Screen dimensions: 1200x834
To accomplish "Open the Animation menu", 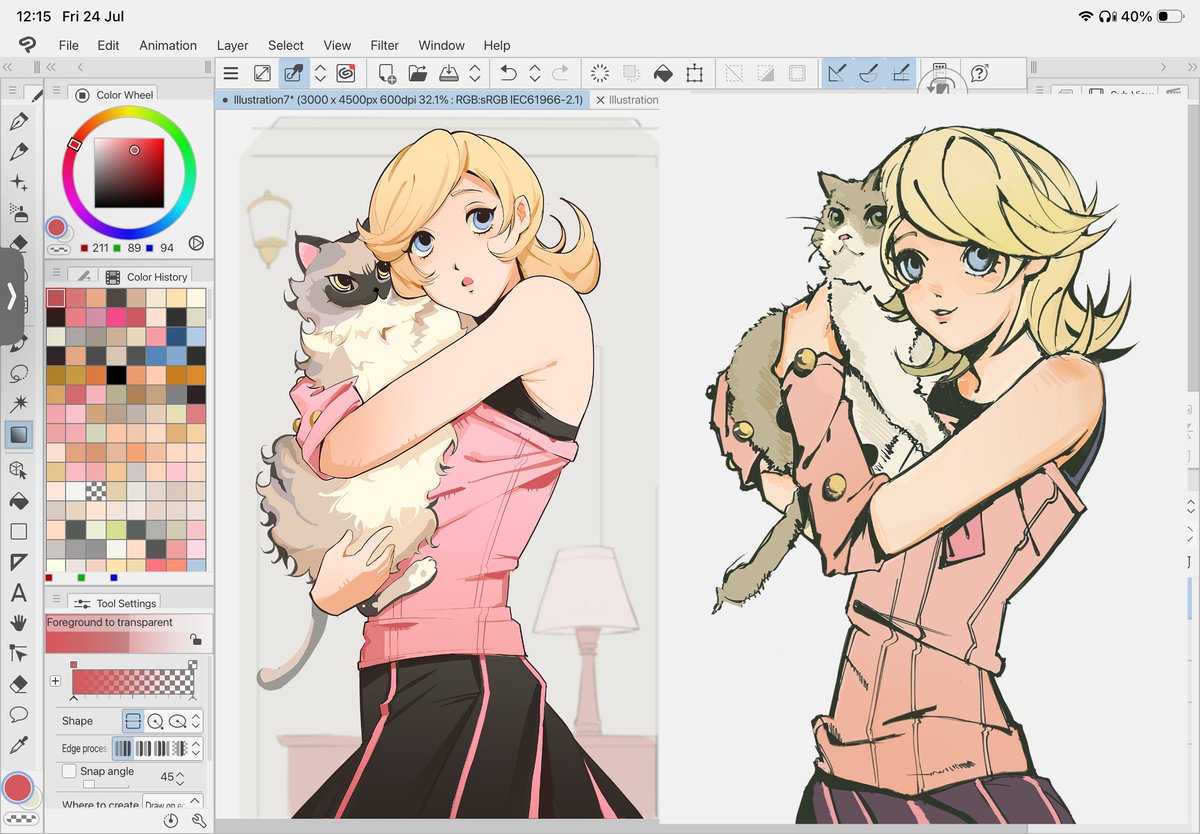I will [168, 45].
